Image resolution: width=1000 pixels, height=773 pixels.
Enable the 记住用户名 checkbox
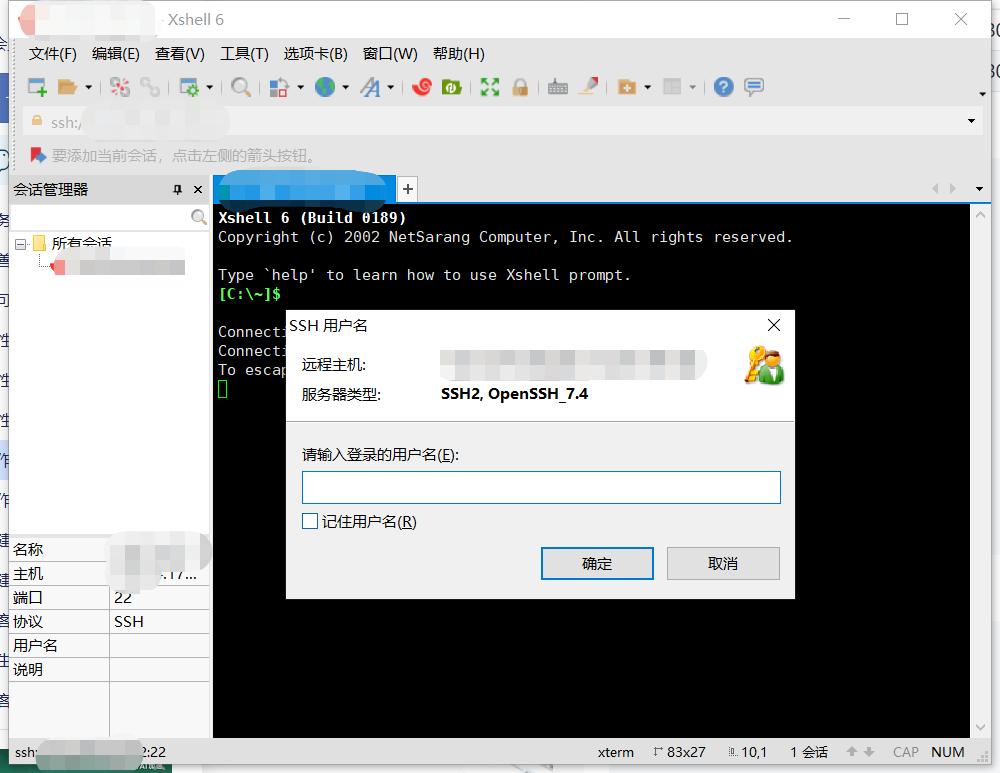click(310, 521)
